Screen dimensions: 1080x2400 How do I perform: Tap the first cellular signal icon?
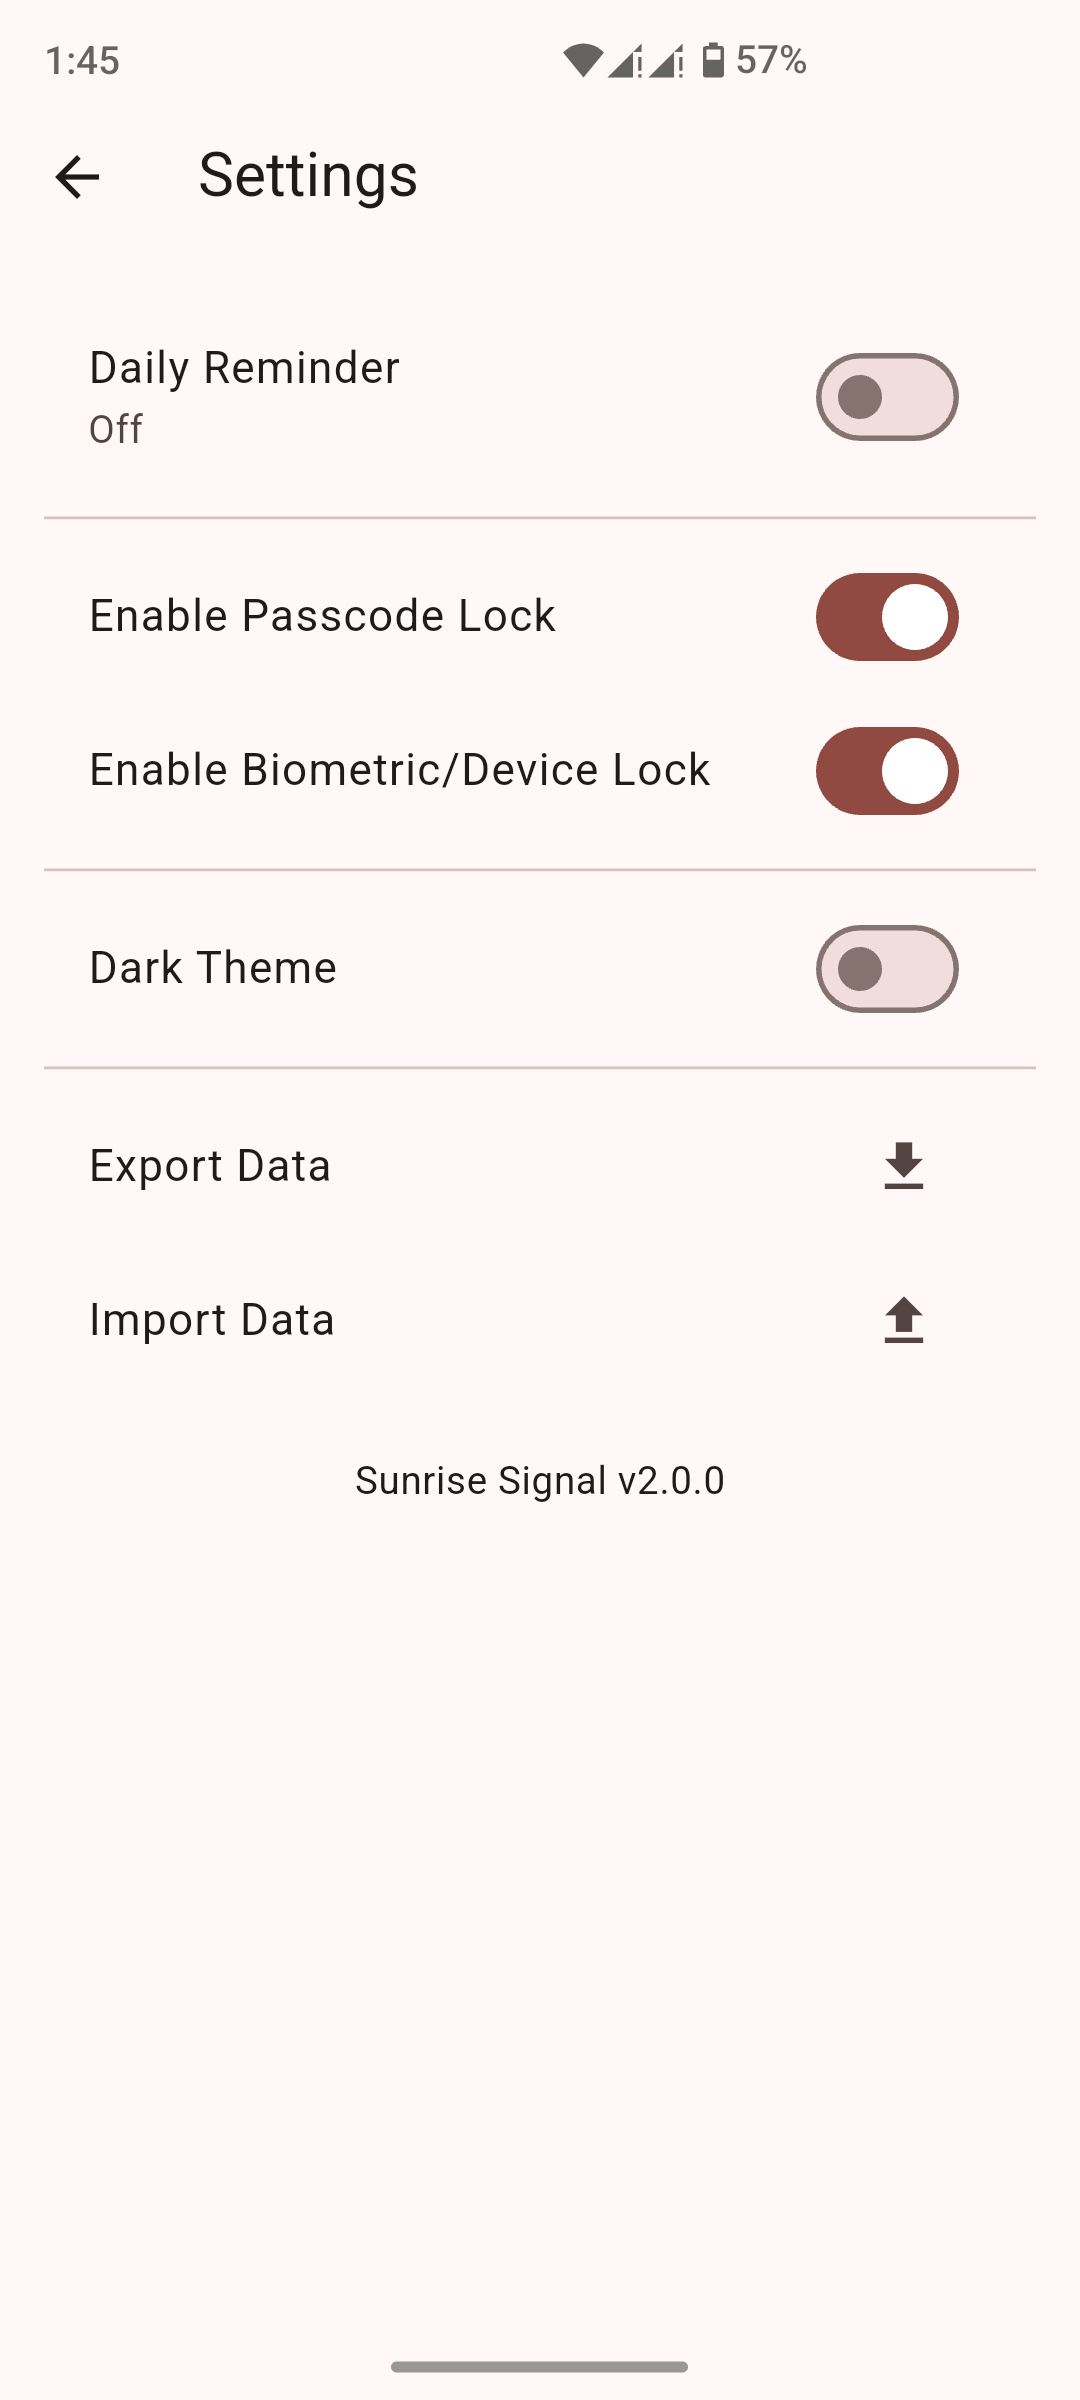626,61
